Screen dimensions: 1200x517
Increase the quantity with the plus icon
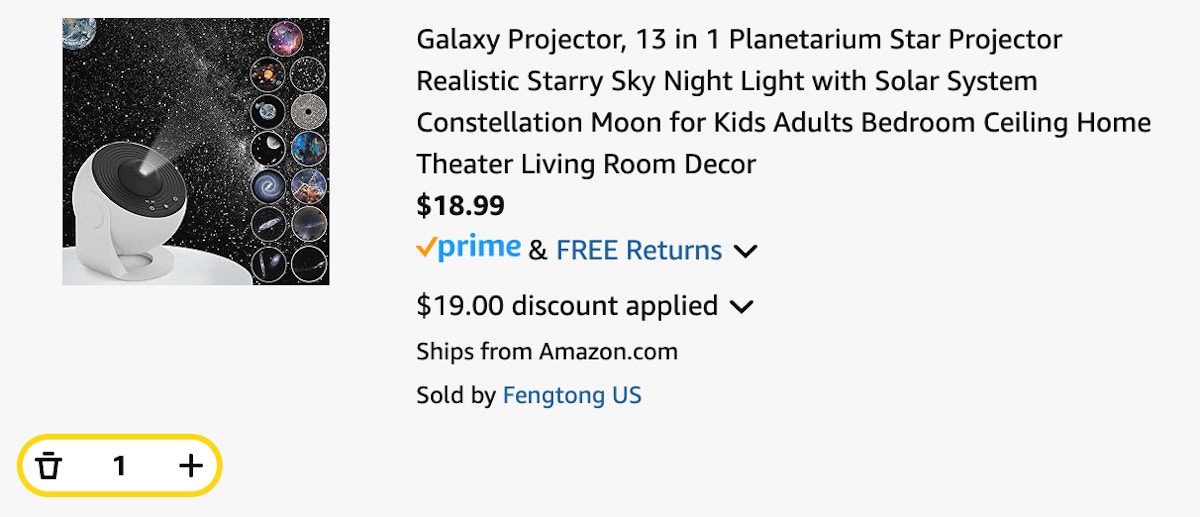click(x=190, y=465)
